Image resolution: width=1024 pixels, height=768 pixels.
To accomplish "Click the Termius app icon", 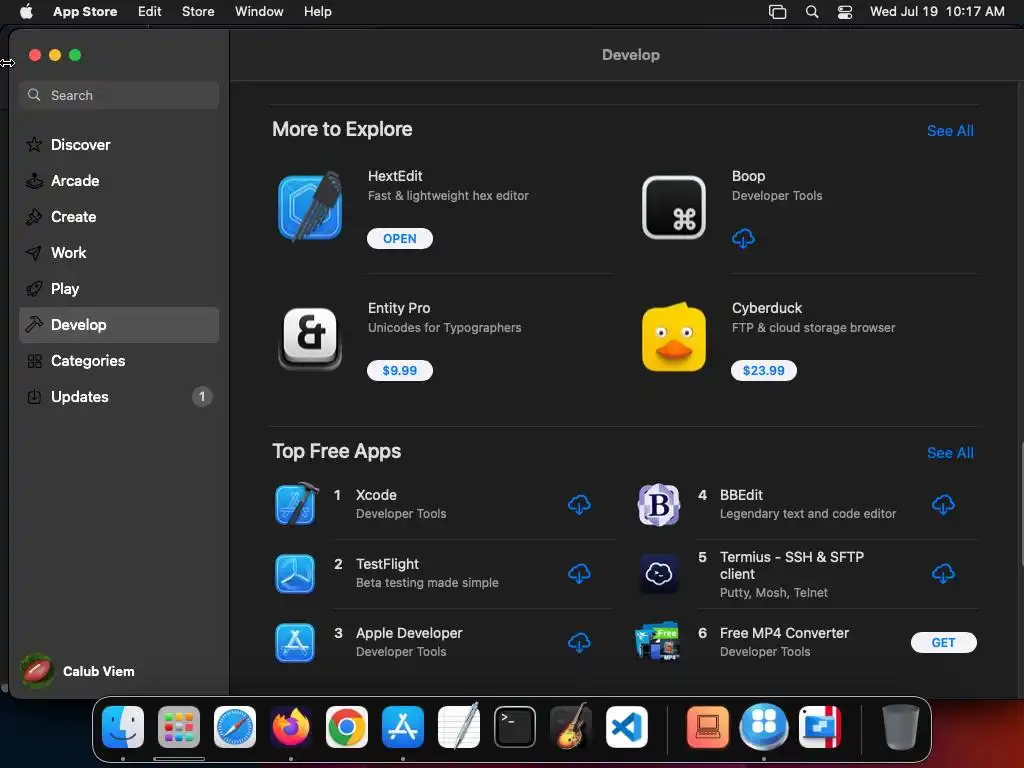I will (658, 573).
